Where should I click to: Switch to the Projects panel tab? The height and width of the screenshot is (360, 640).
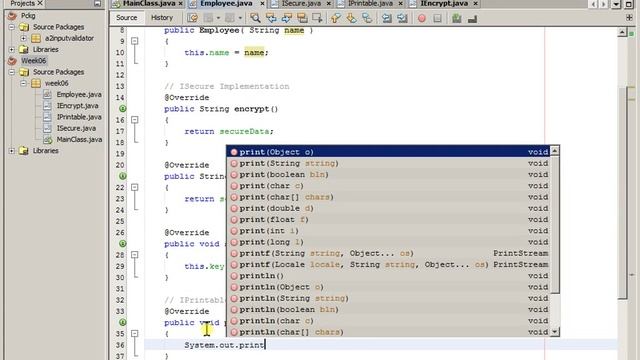click(x=22, y=3)
